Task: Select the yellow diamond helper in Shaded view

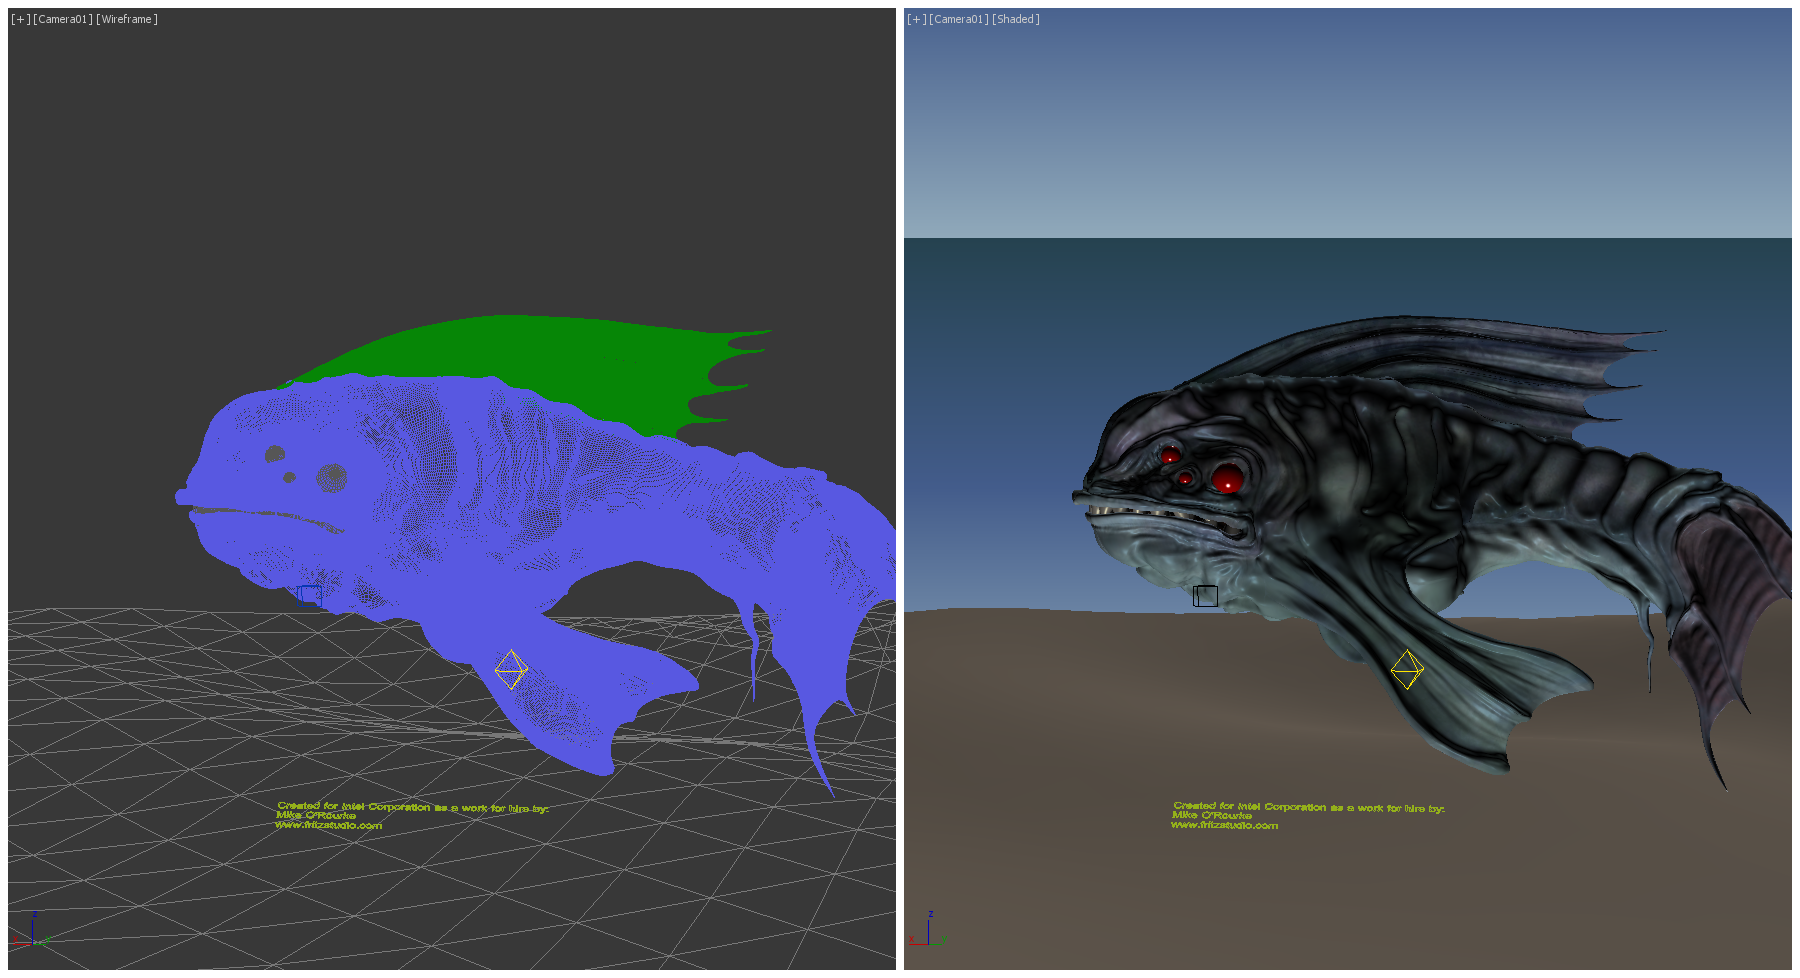Action: coord(1407,670)
